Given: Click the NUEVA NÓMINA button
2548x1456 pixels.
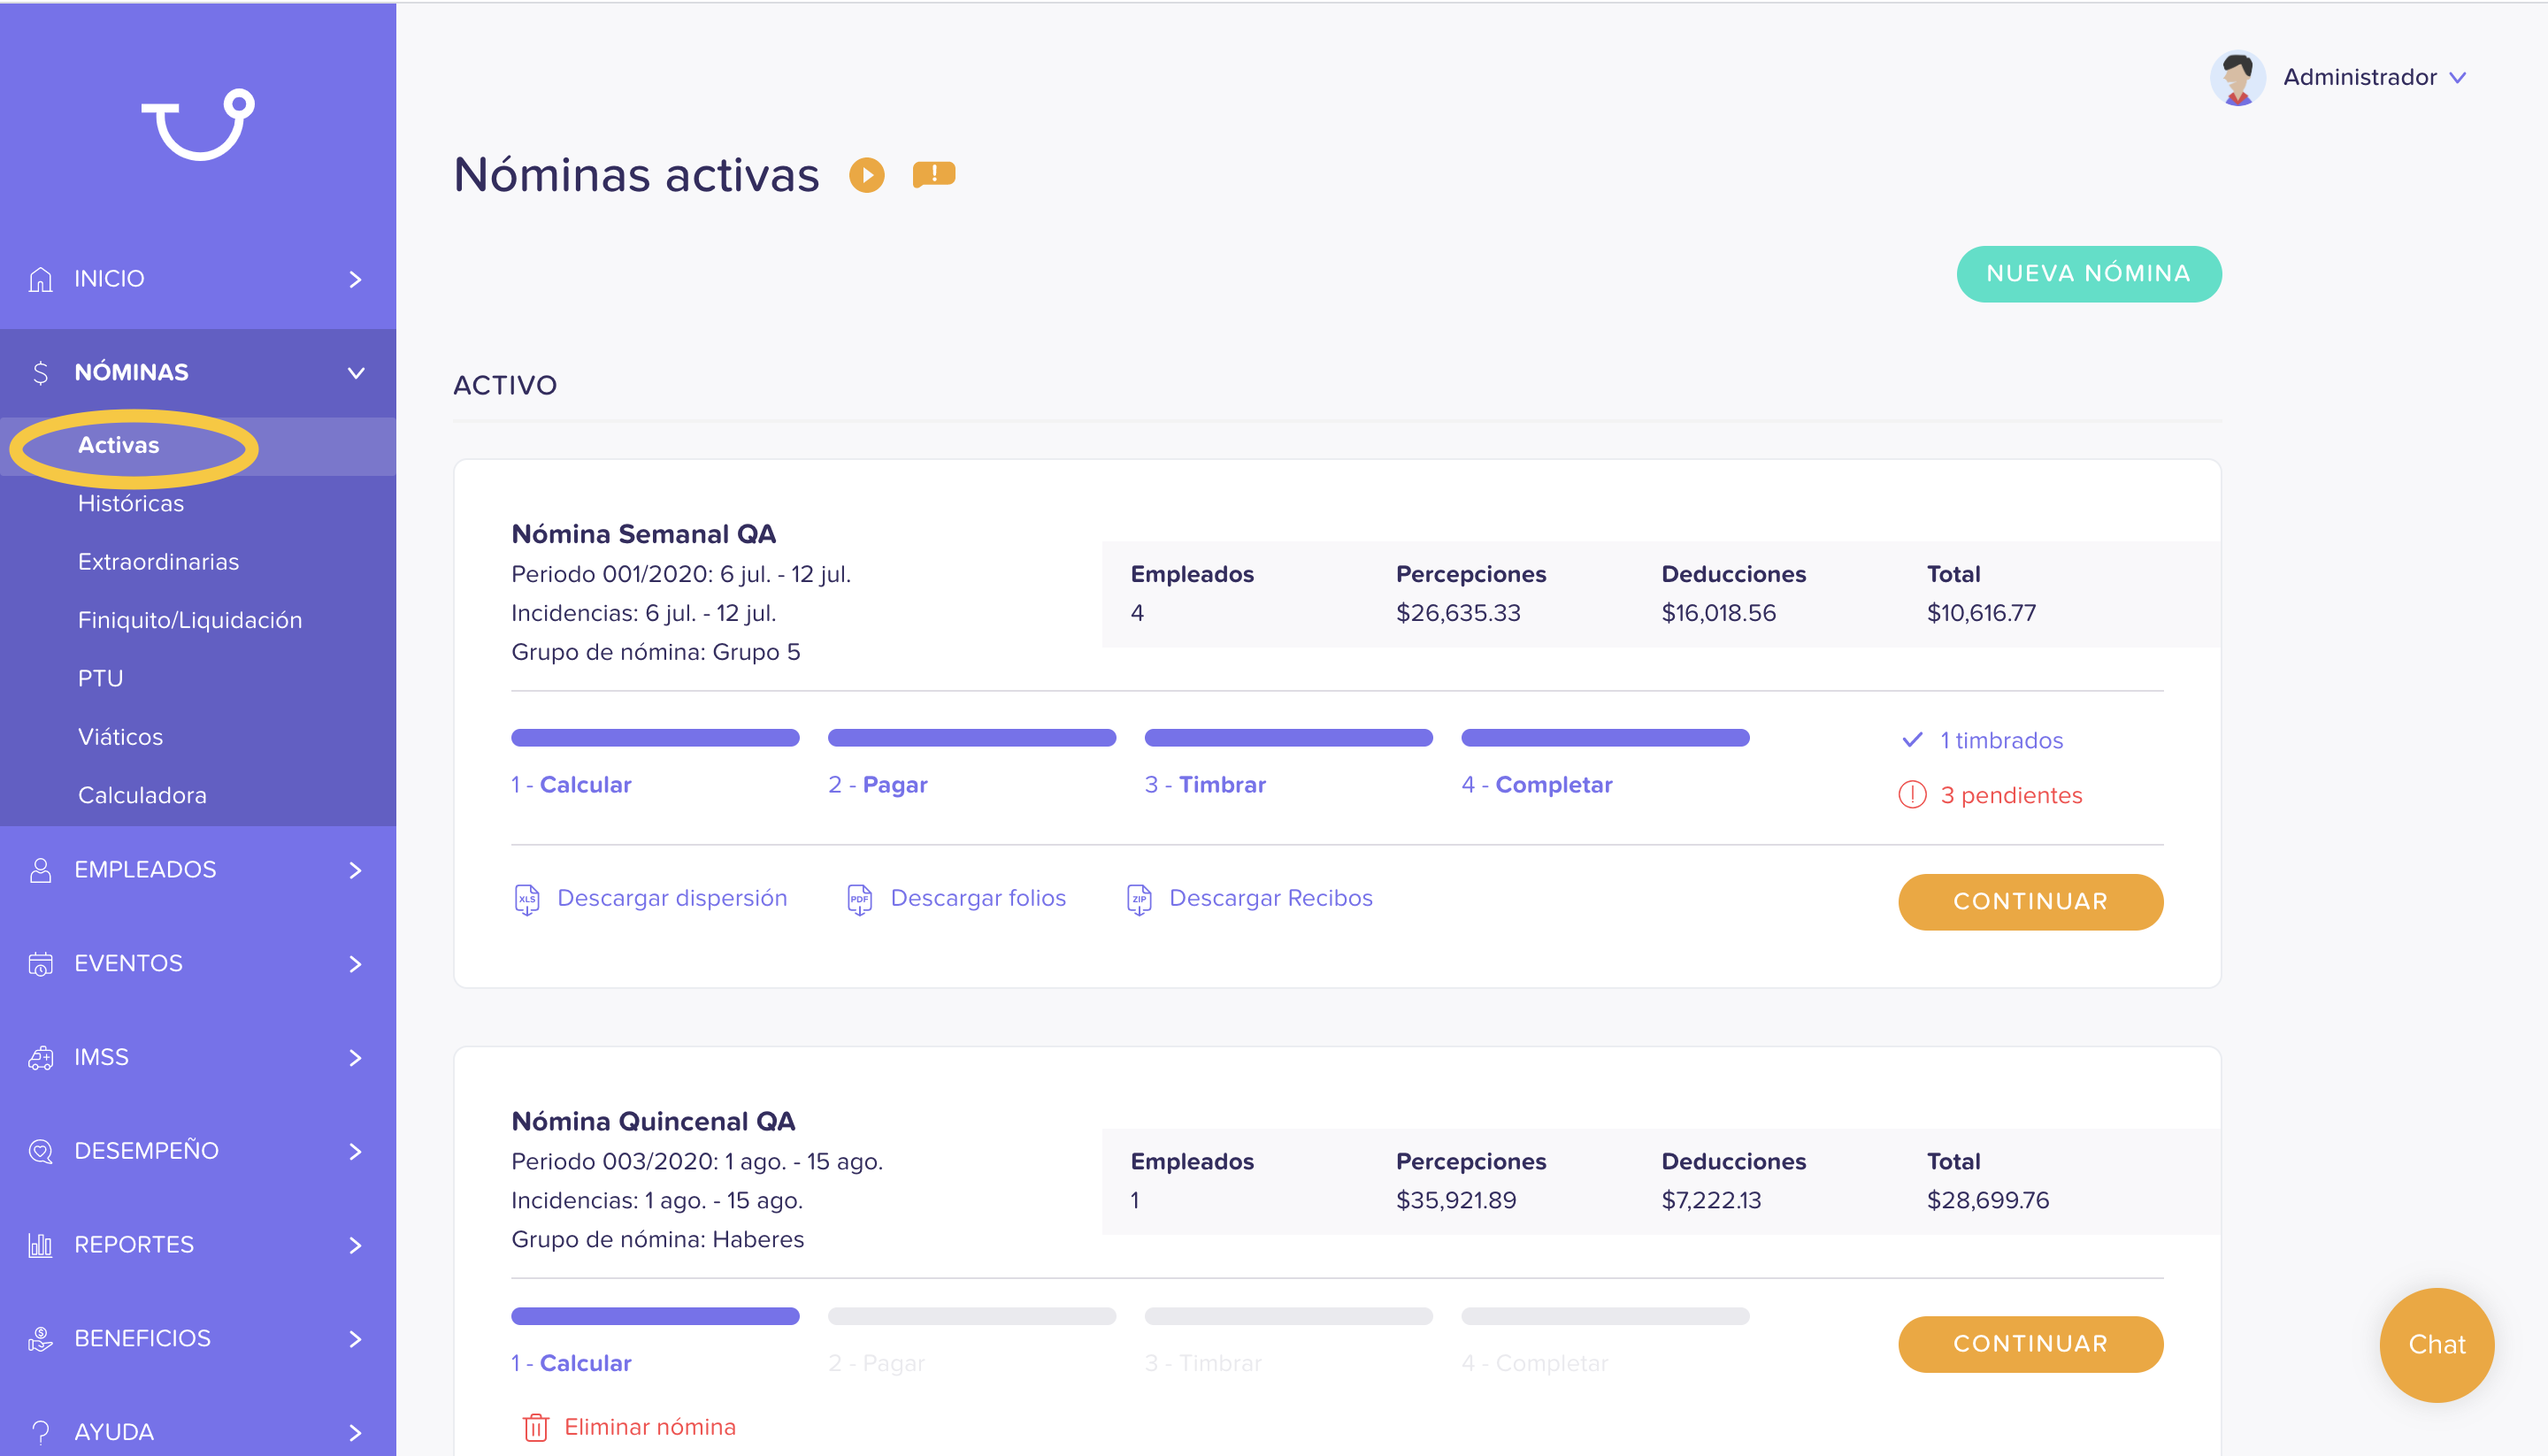Looking at the screenshot, I should 2089,273.
